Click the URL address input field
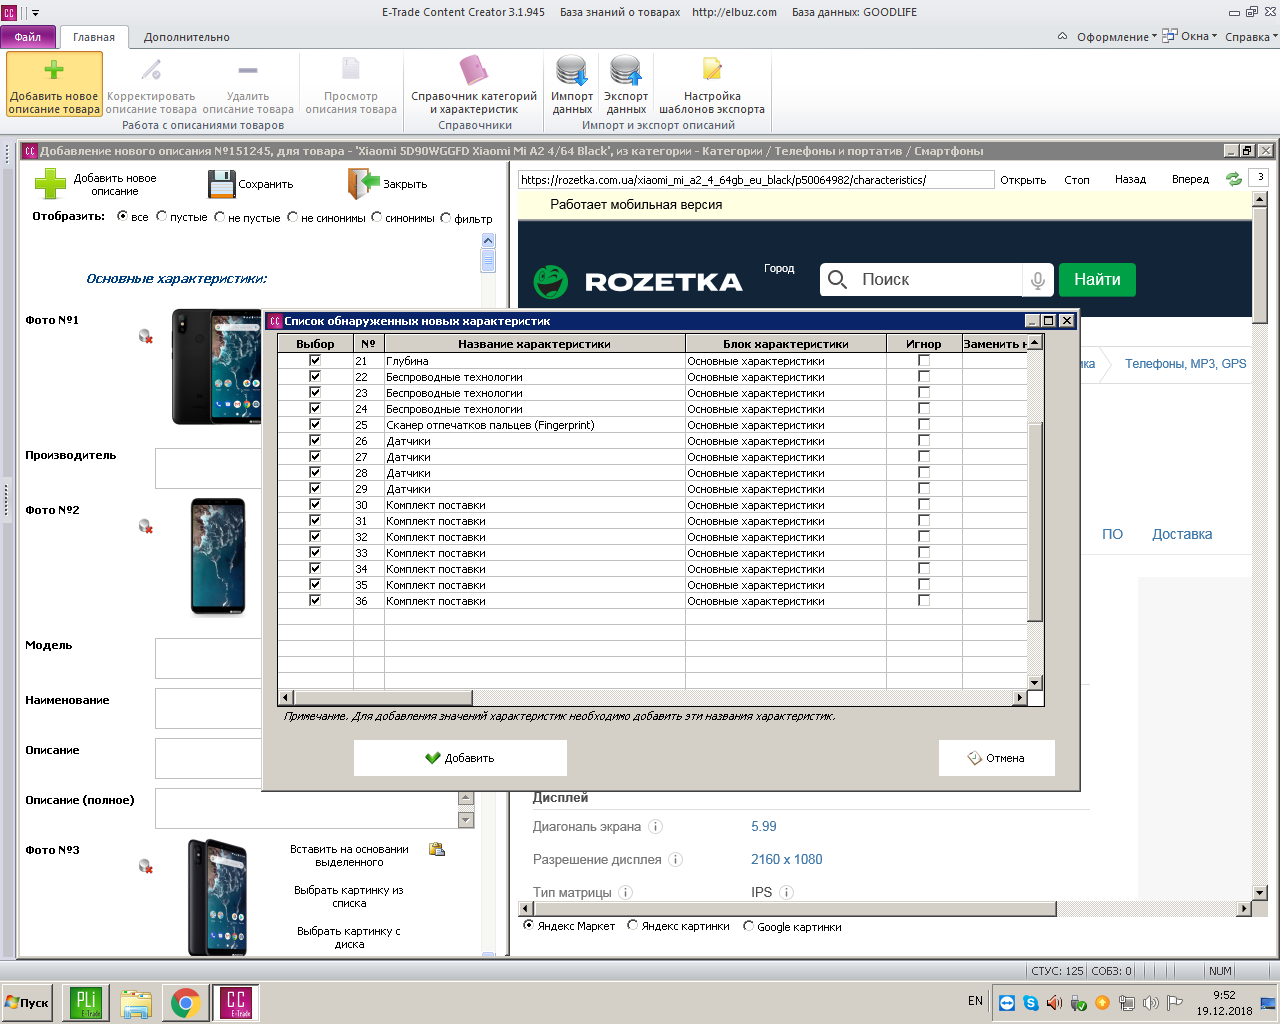The height and width of the screenshot is (1024, 1280). 756,180
